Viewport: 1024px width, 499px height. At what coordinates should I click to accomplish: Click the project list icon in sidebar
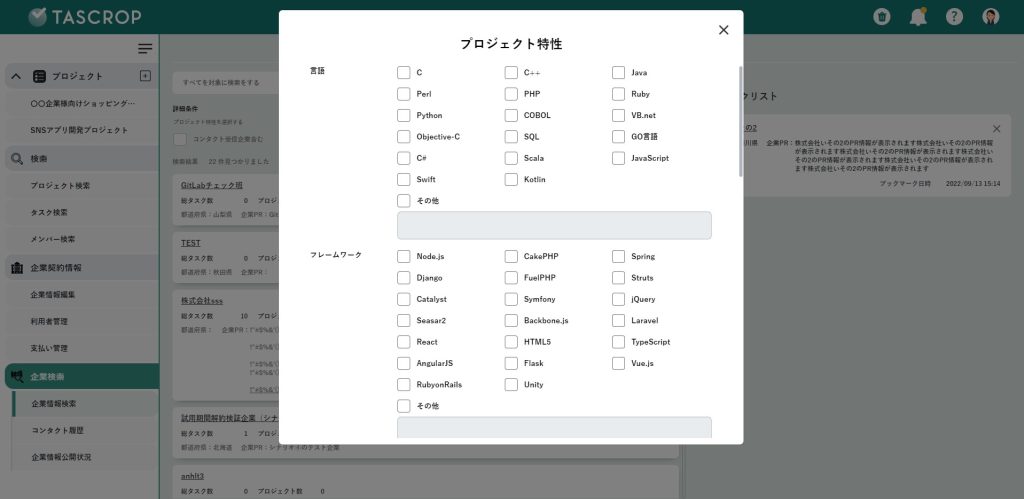[x=39, y=76]
